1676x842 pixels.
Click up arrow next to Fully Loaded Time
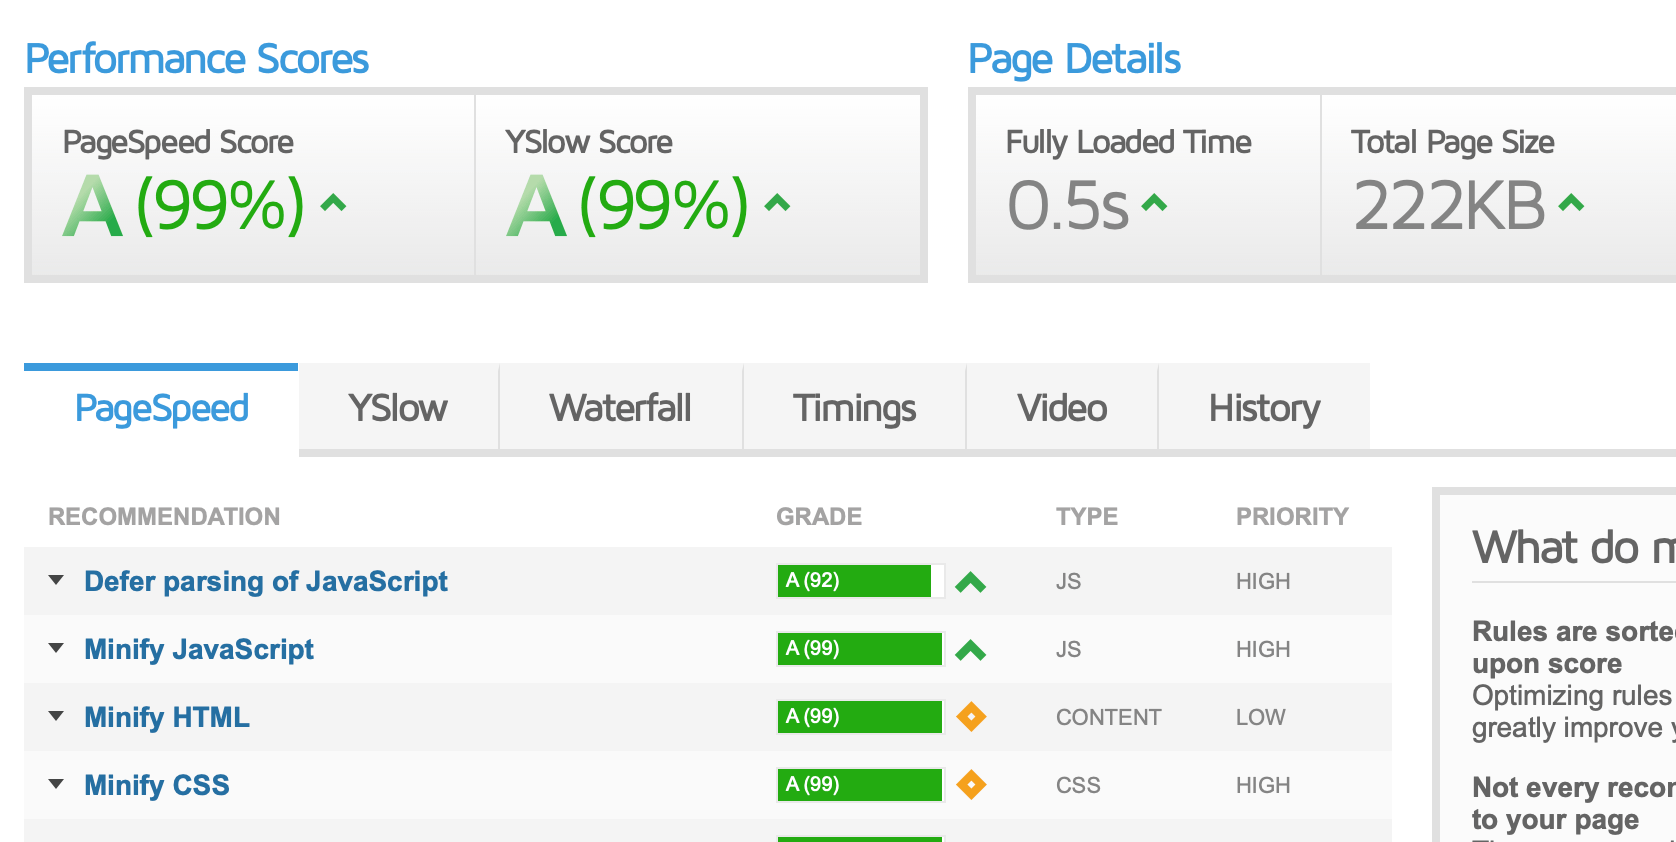click(x=1154, y=204)
